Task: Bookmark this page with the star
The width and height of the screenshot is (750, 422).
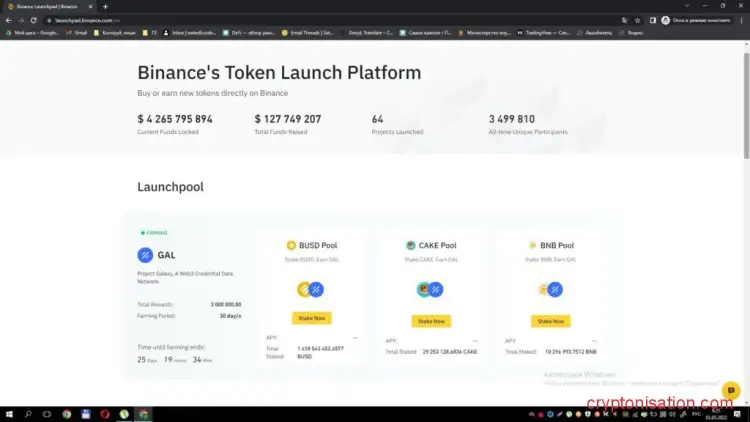Action: (637, 21)
